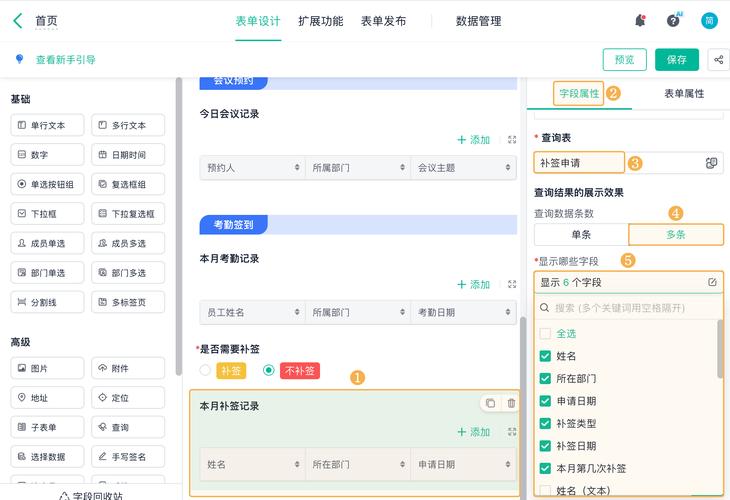Click the link icon in 查询表 field
Screen dimensions: 730x500
[x=711, y=163]
